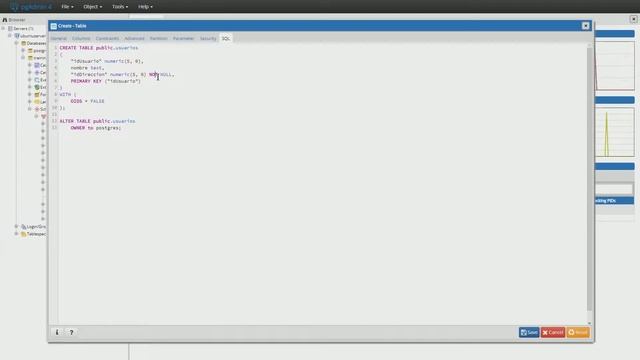Click the OWNER to postgres line
Screen dimensions: 640x360
(x=96, y=128)
